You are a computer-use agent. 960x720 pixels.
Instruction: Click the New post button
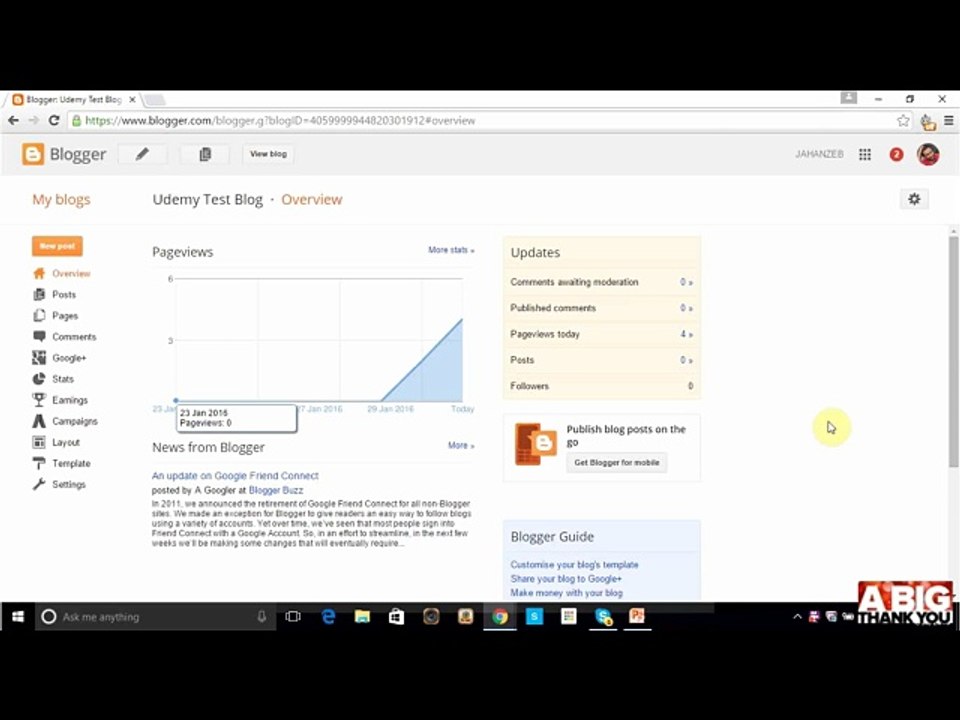[x=57, y=246]
